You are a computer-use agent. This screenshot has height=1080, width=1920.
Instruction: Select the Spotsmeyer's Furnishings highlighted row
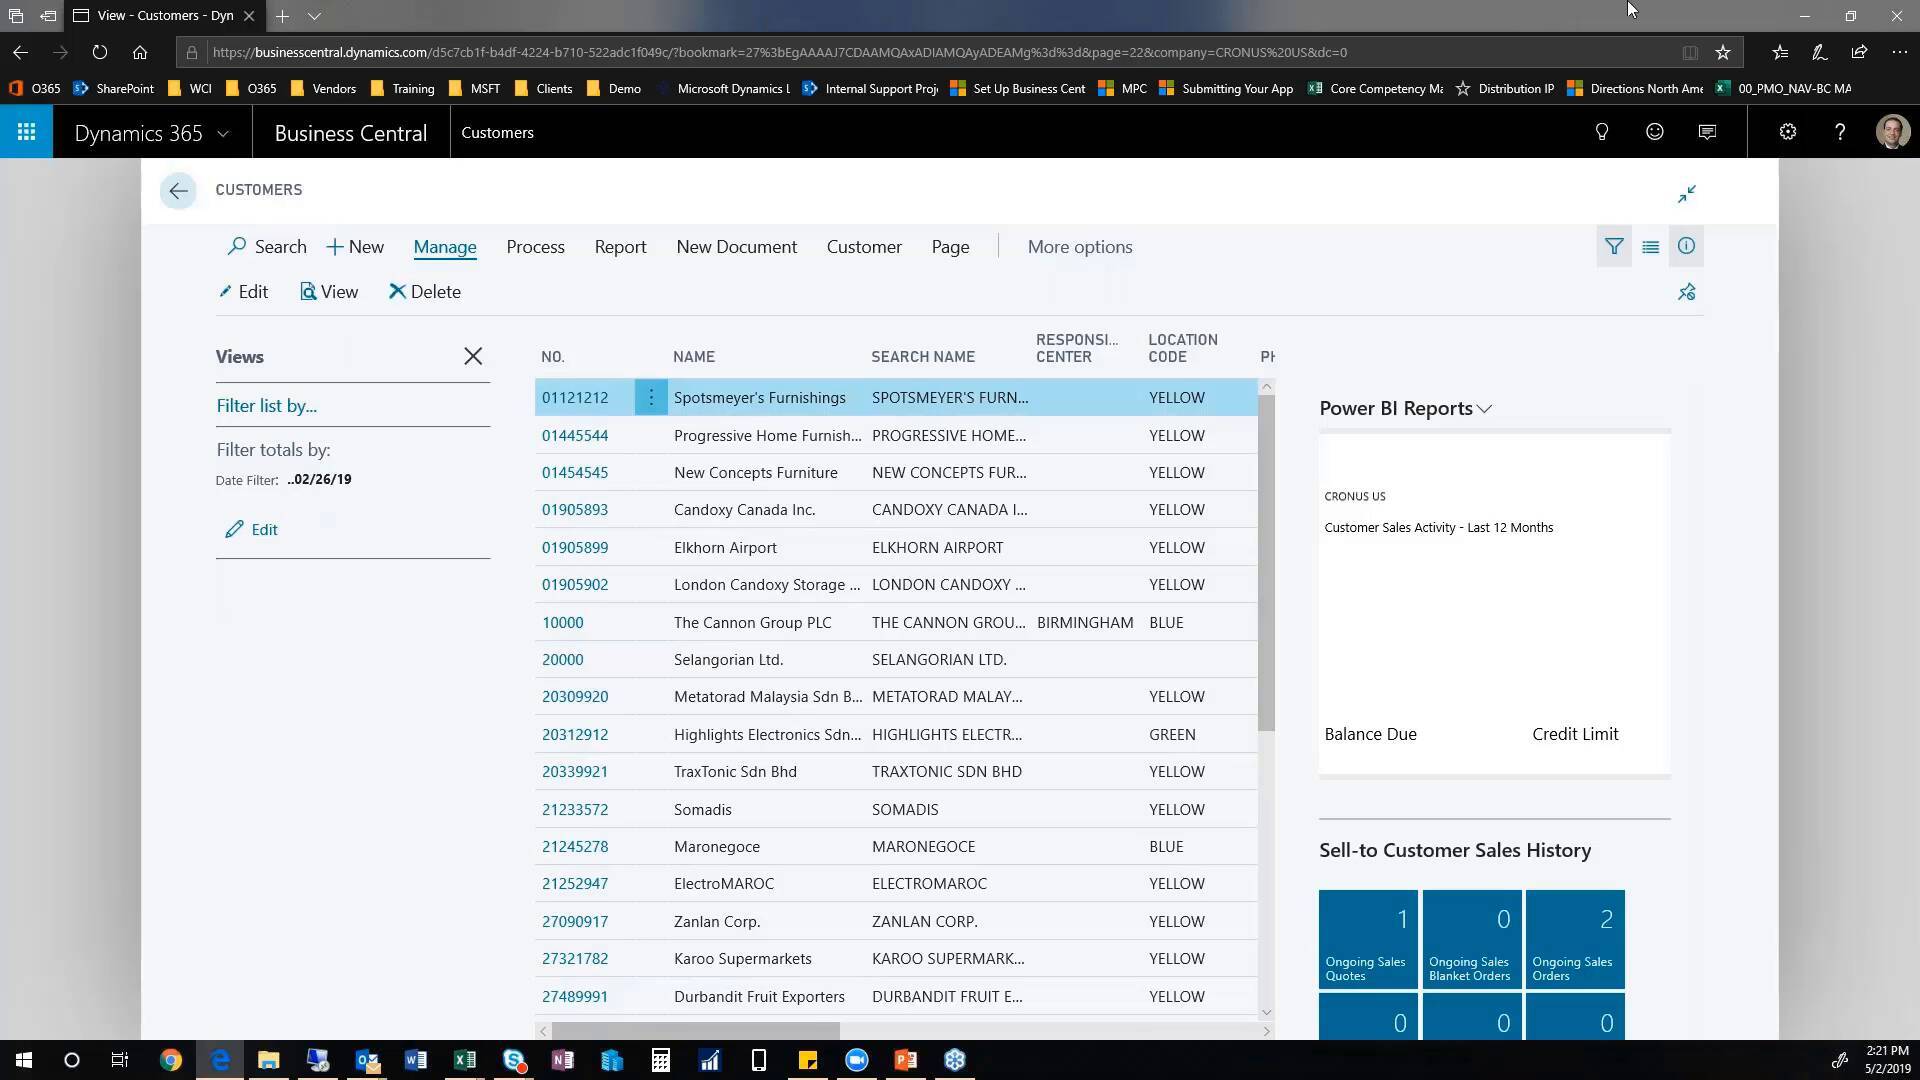click(760, 397)
